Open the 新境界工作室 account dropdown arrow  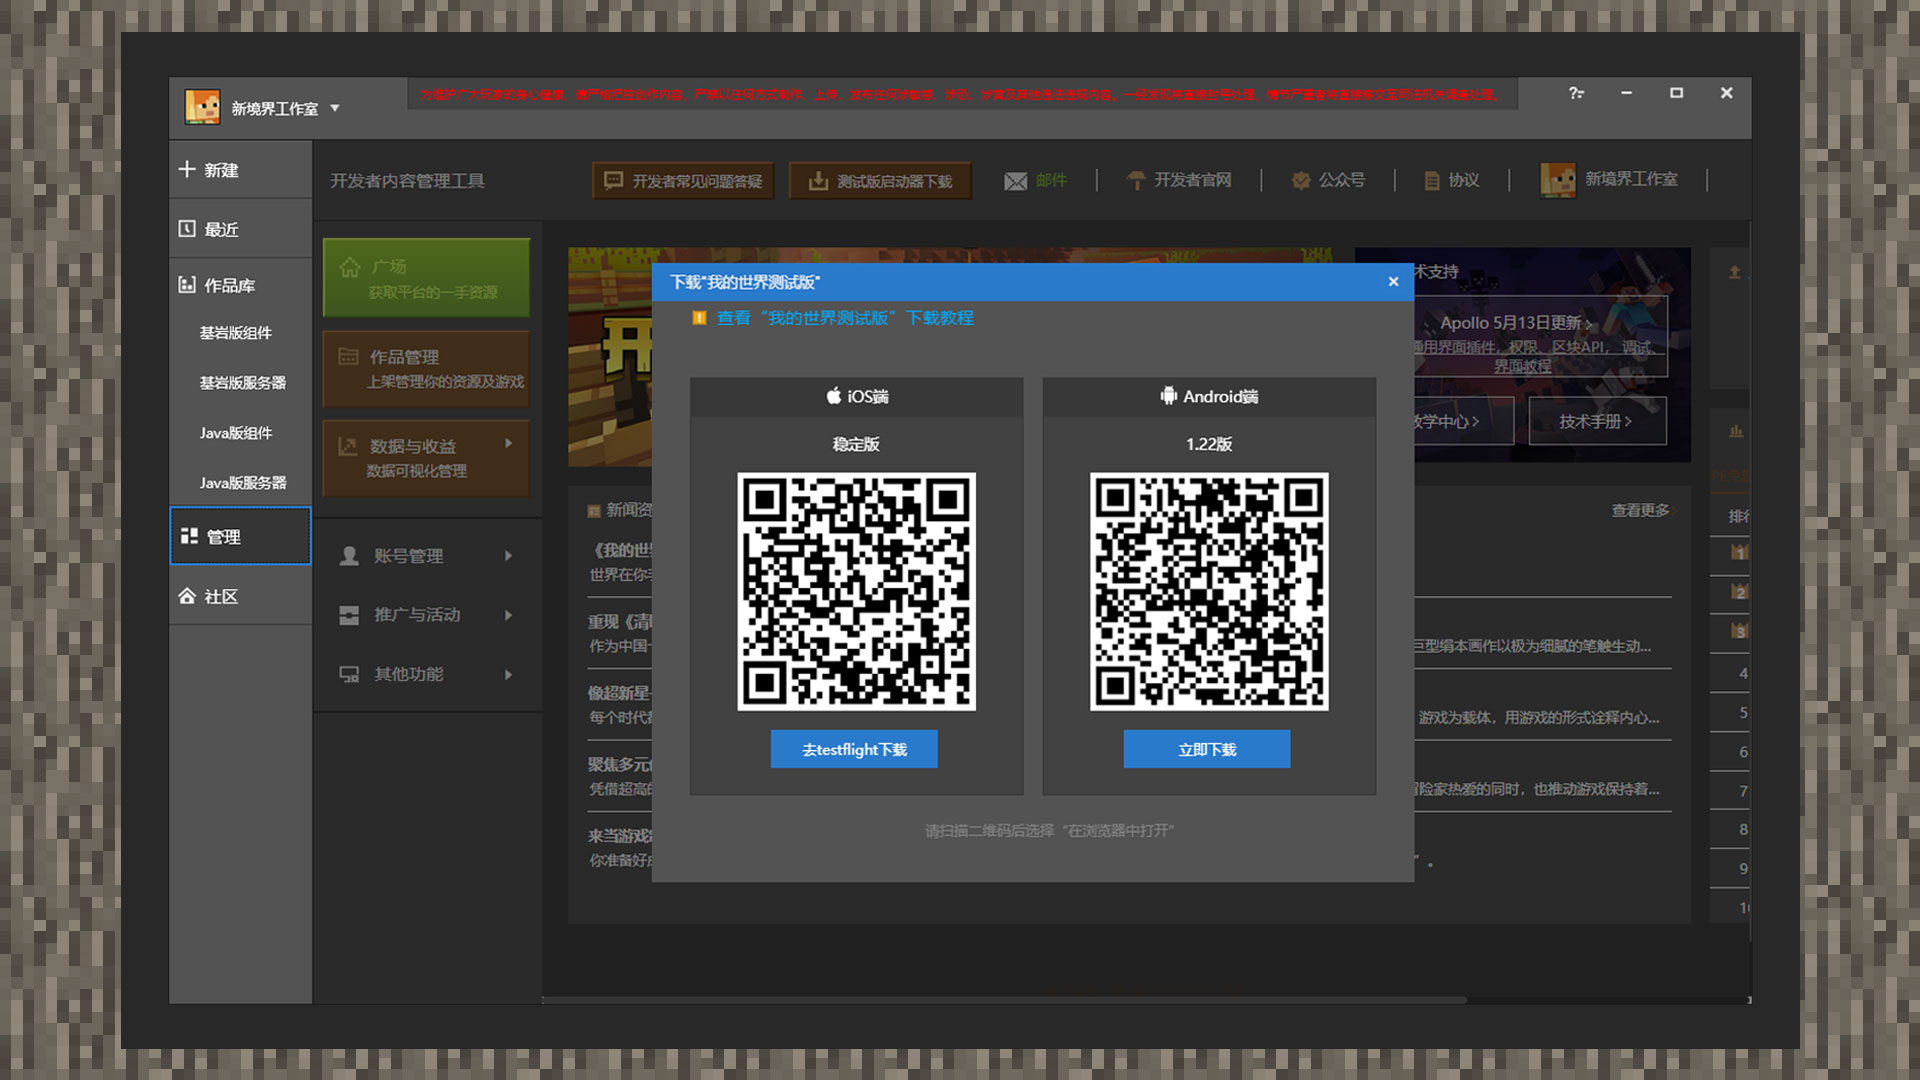point(335,108)
